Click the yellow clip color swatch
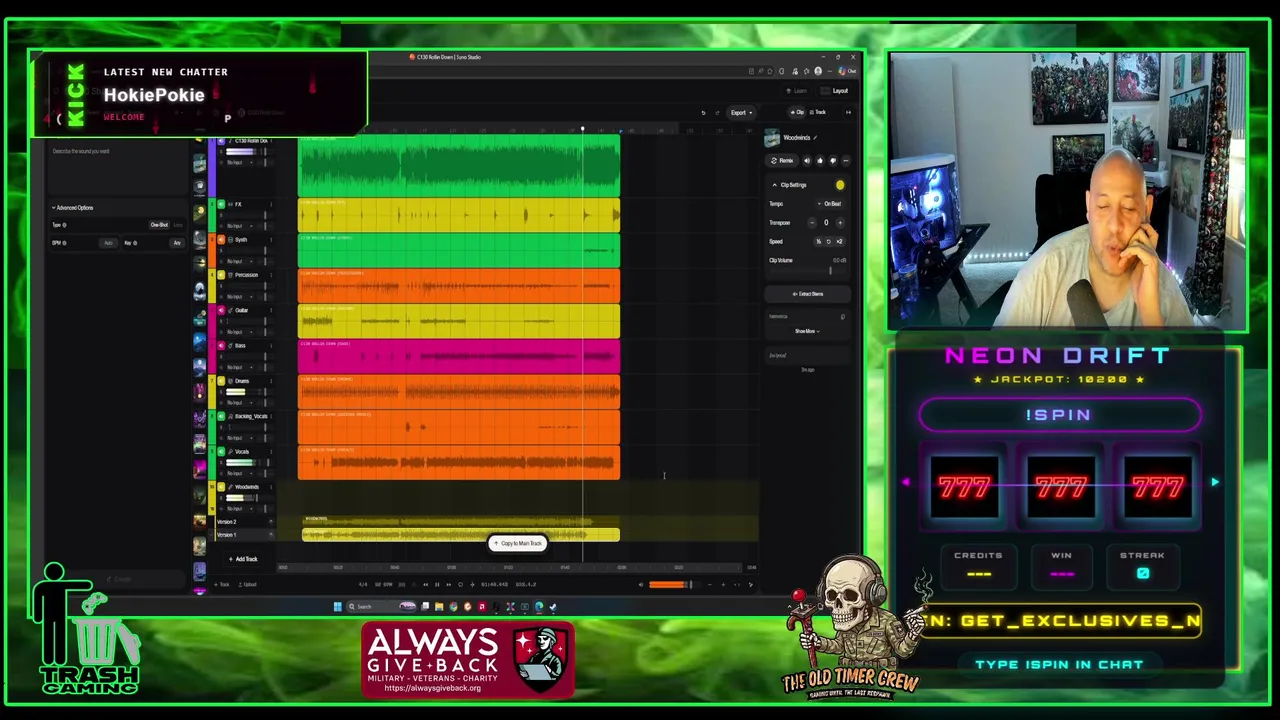This screenshot has width=1280, height=720. tap(840, 185)
